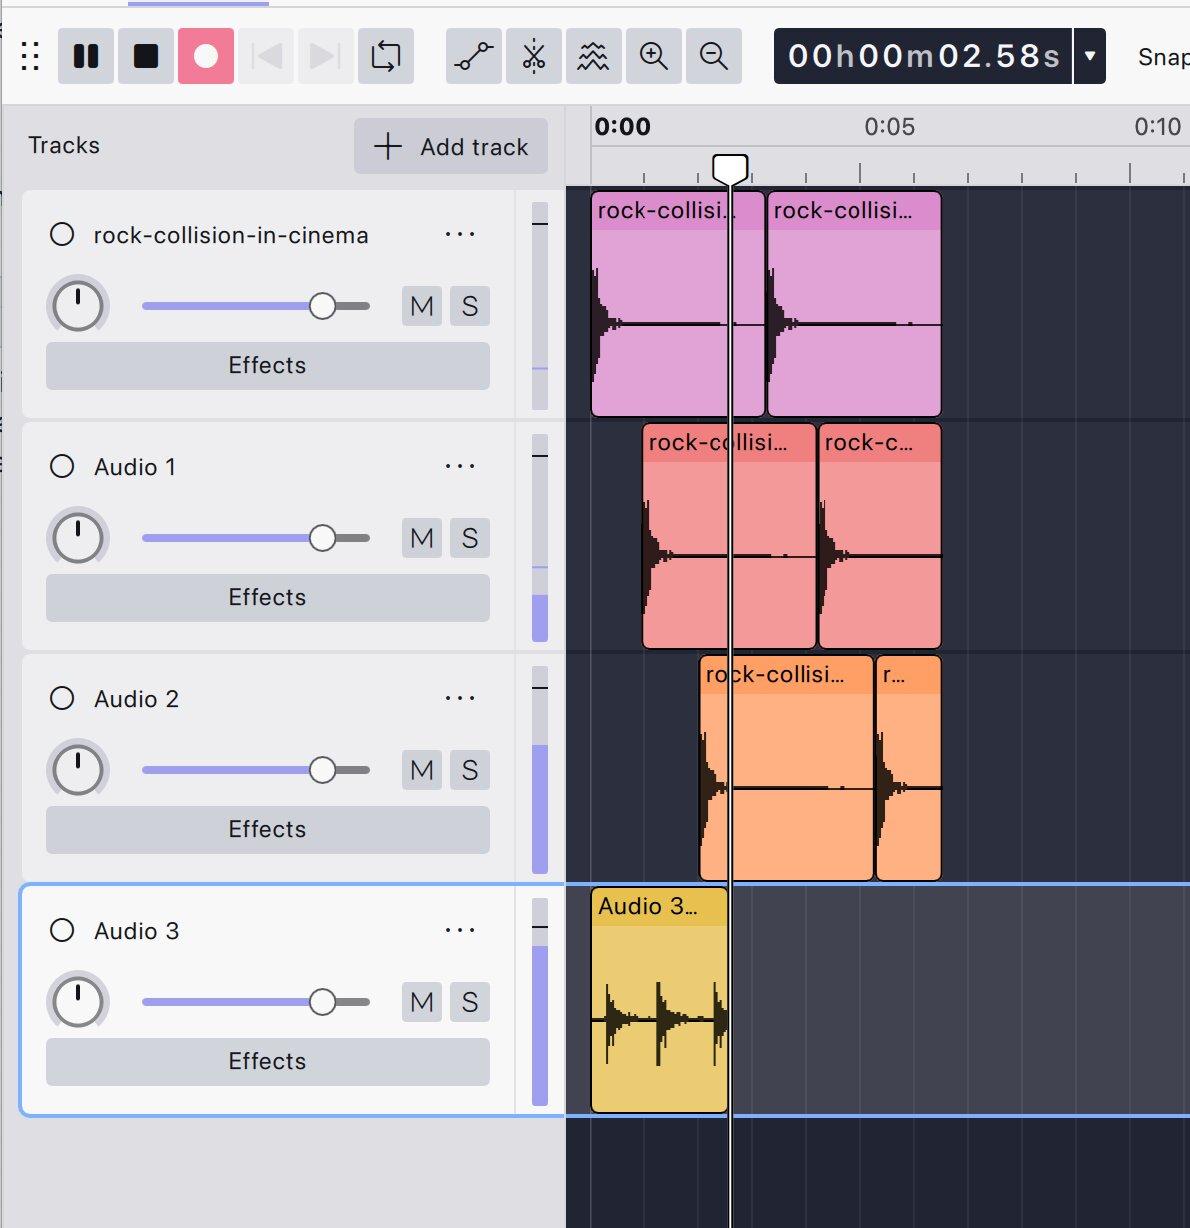
Task: Solo the Audio 2 track
Action: [470, 770]
